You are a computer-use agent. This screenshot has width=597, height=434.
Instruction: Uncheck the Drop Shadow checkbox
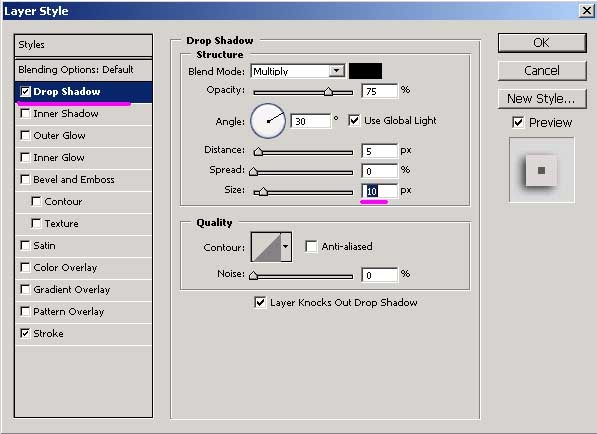click(x=25, y=92)
